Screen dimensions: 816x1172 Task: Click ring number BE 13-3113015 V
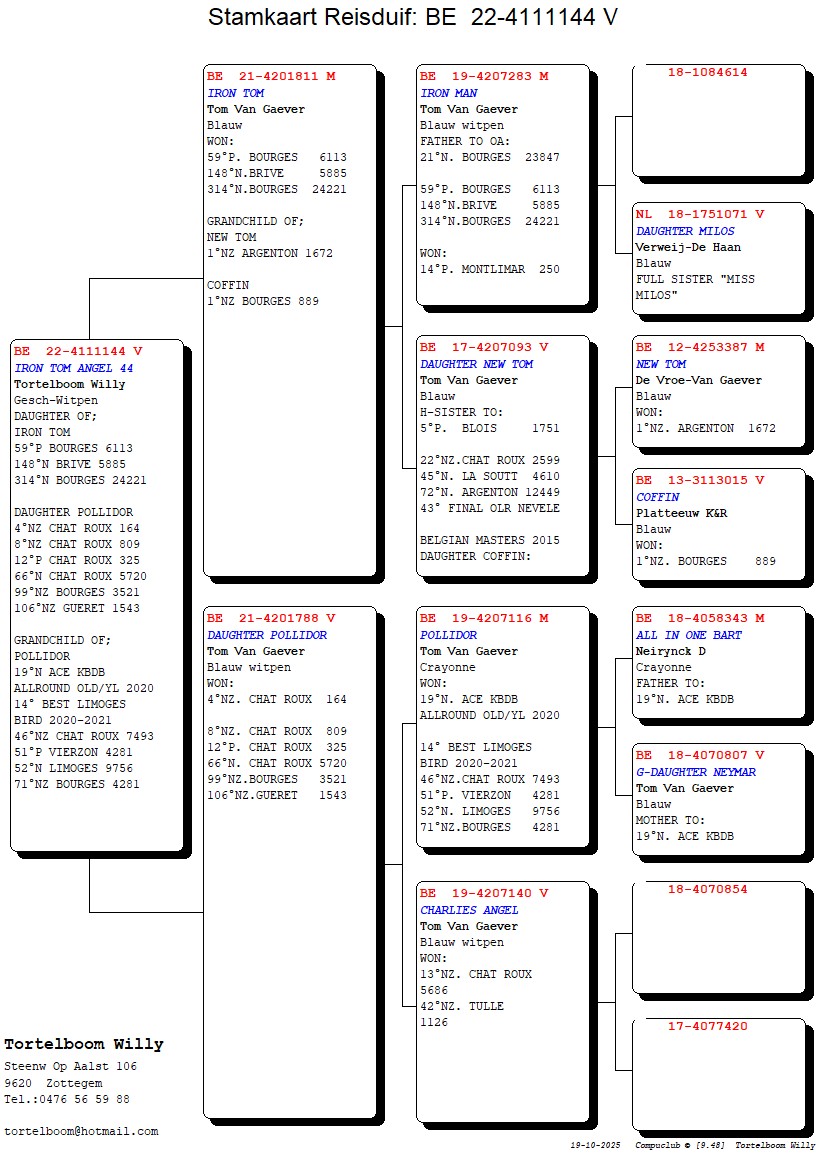point(700,480)
